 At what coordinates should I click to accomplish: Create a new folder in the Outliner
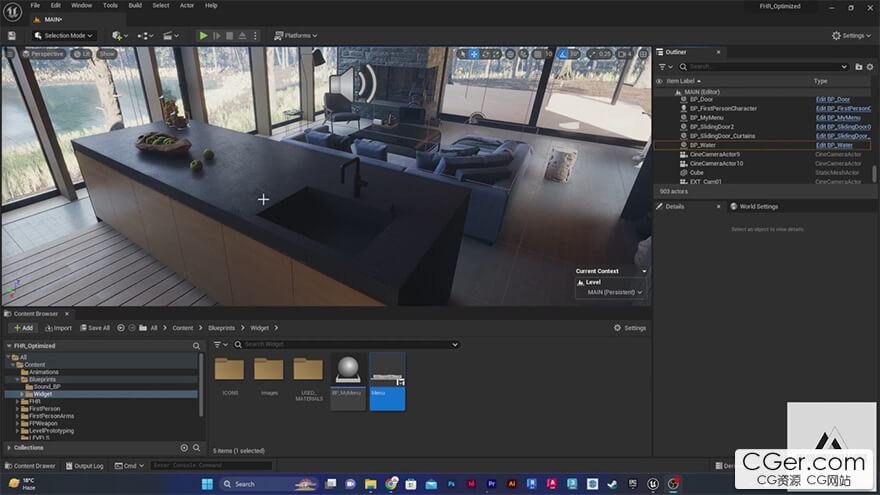859,67
